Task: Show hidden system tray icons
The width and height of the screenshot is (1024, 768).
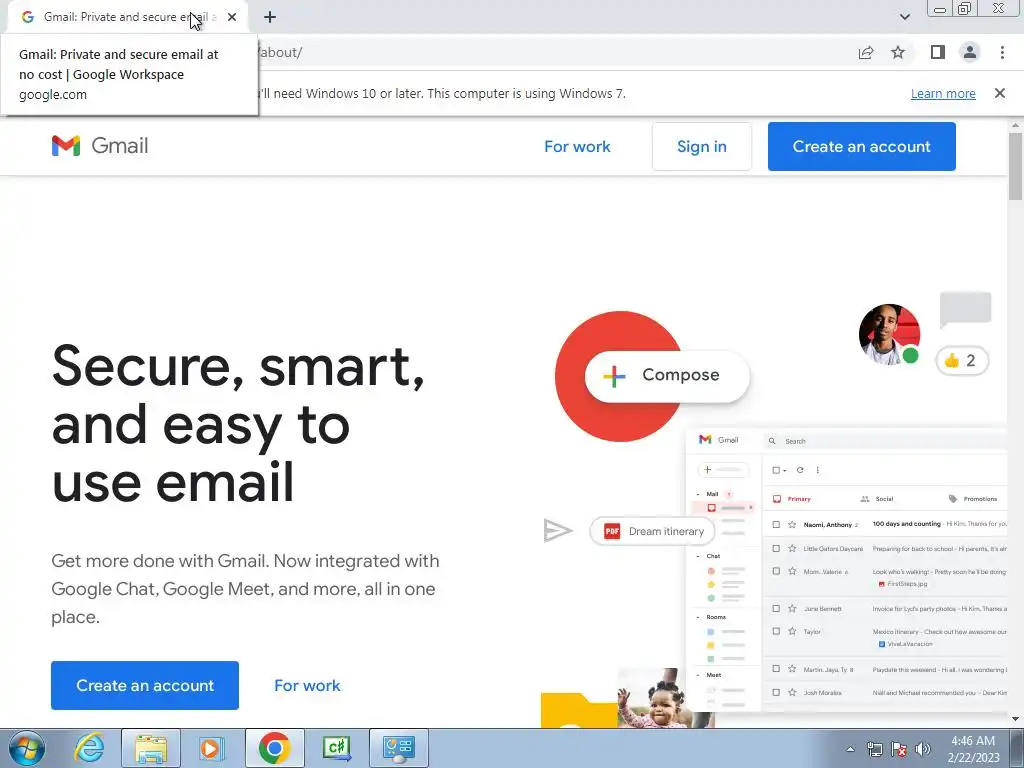Action: [x=850, y=750]
